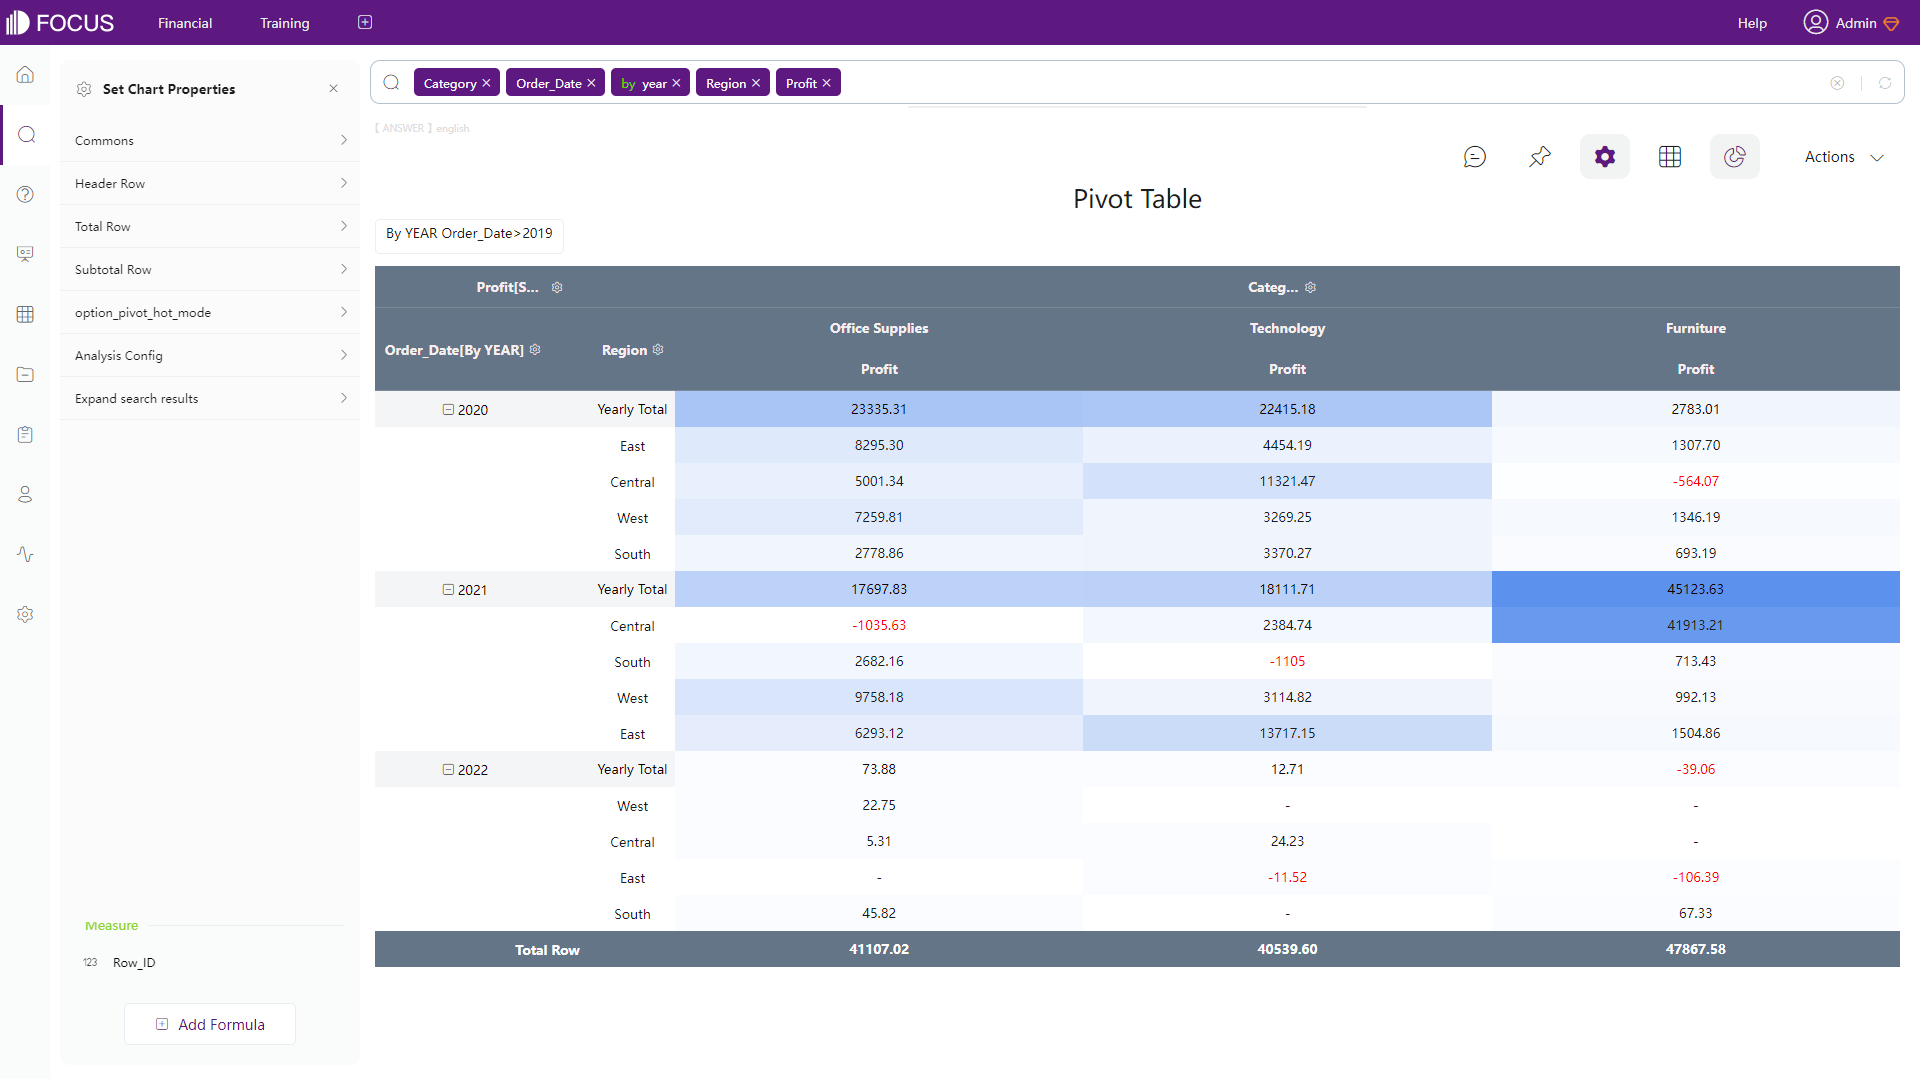Open the Category header gear icon
This screenshot has height=1079, width=1920.
pyautogui.click(x=1310, y=287)
